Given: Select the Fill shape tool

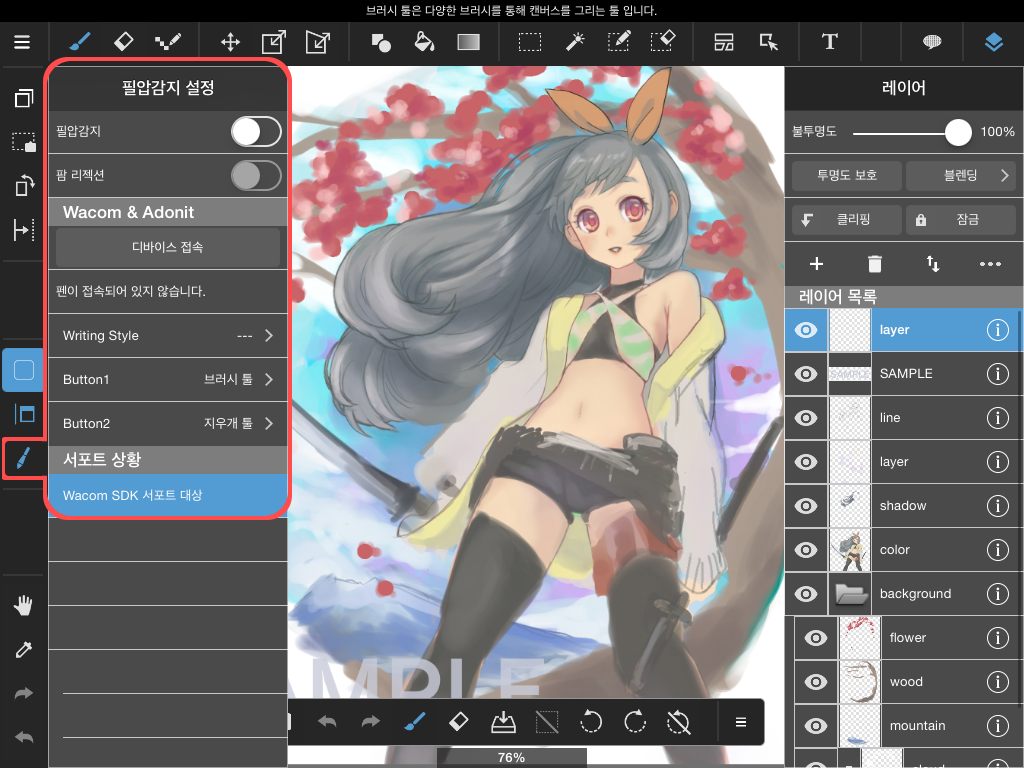Looking at the screenshot, I should 381,43.
